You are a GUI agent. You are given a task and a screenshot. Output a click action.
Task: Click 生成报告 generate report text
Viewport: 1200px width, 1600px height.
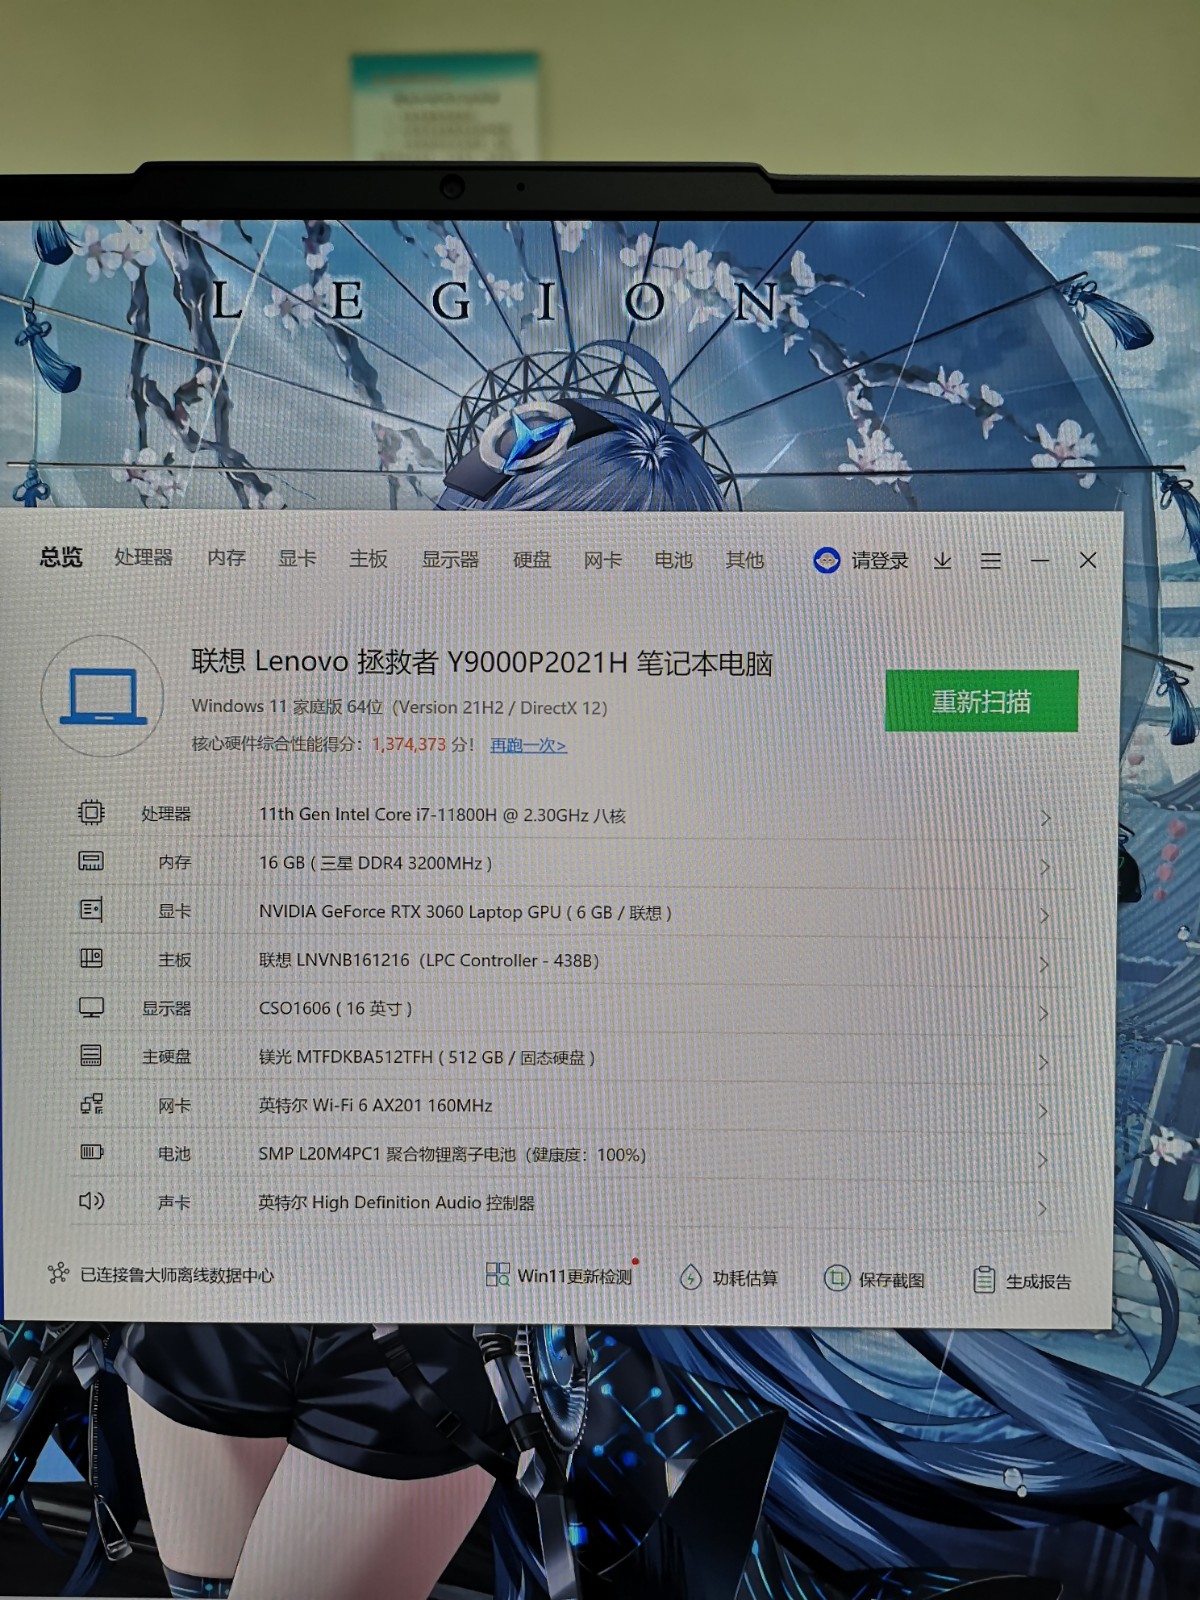pos(1038,1281)
